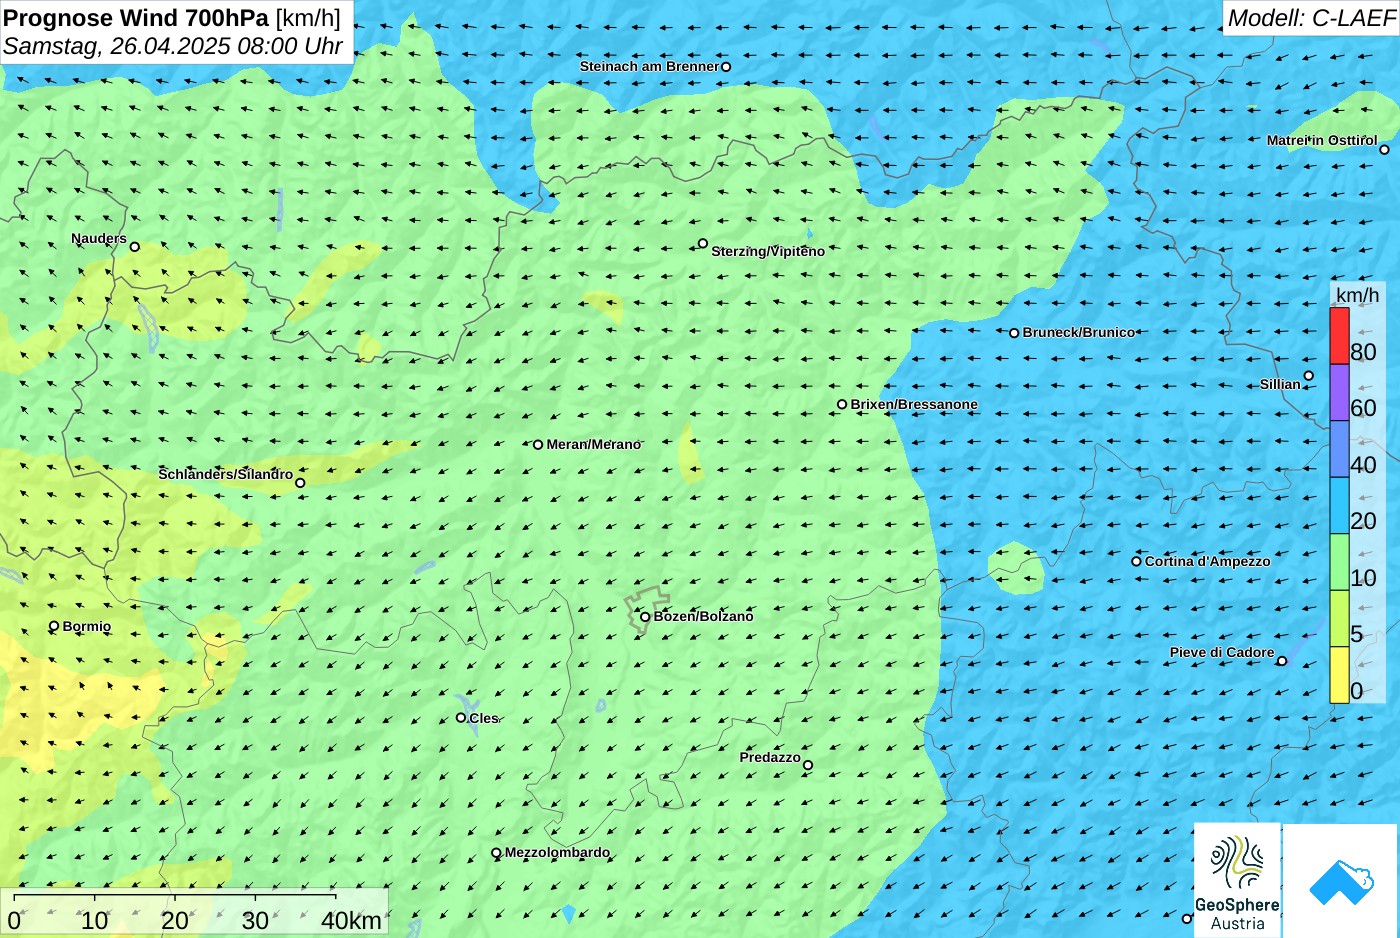
Task: Click the 'km/h' legend heading
Action: [x=1357, y=295]
